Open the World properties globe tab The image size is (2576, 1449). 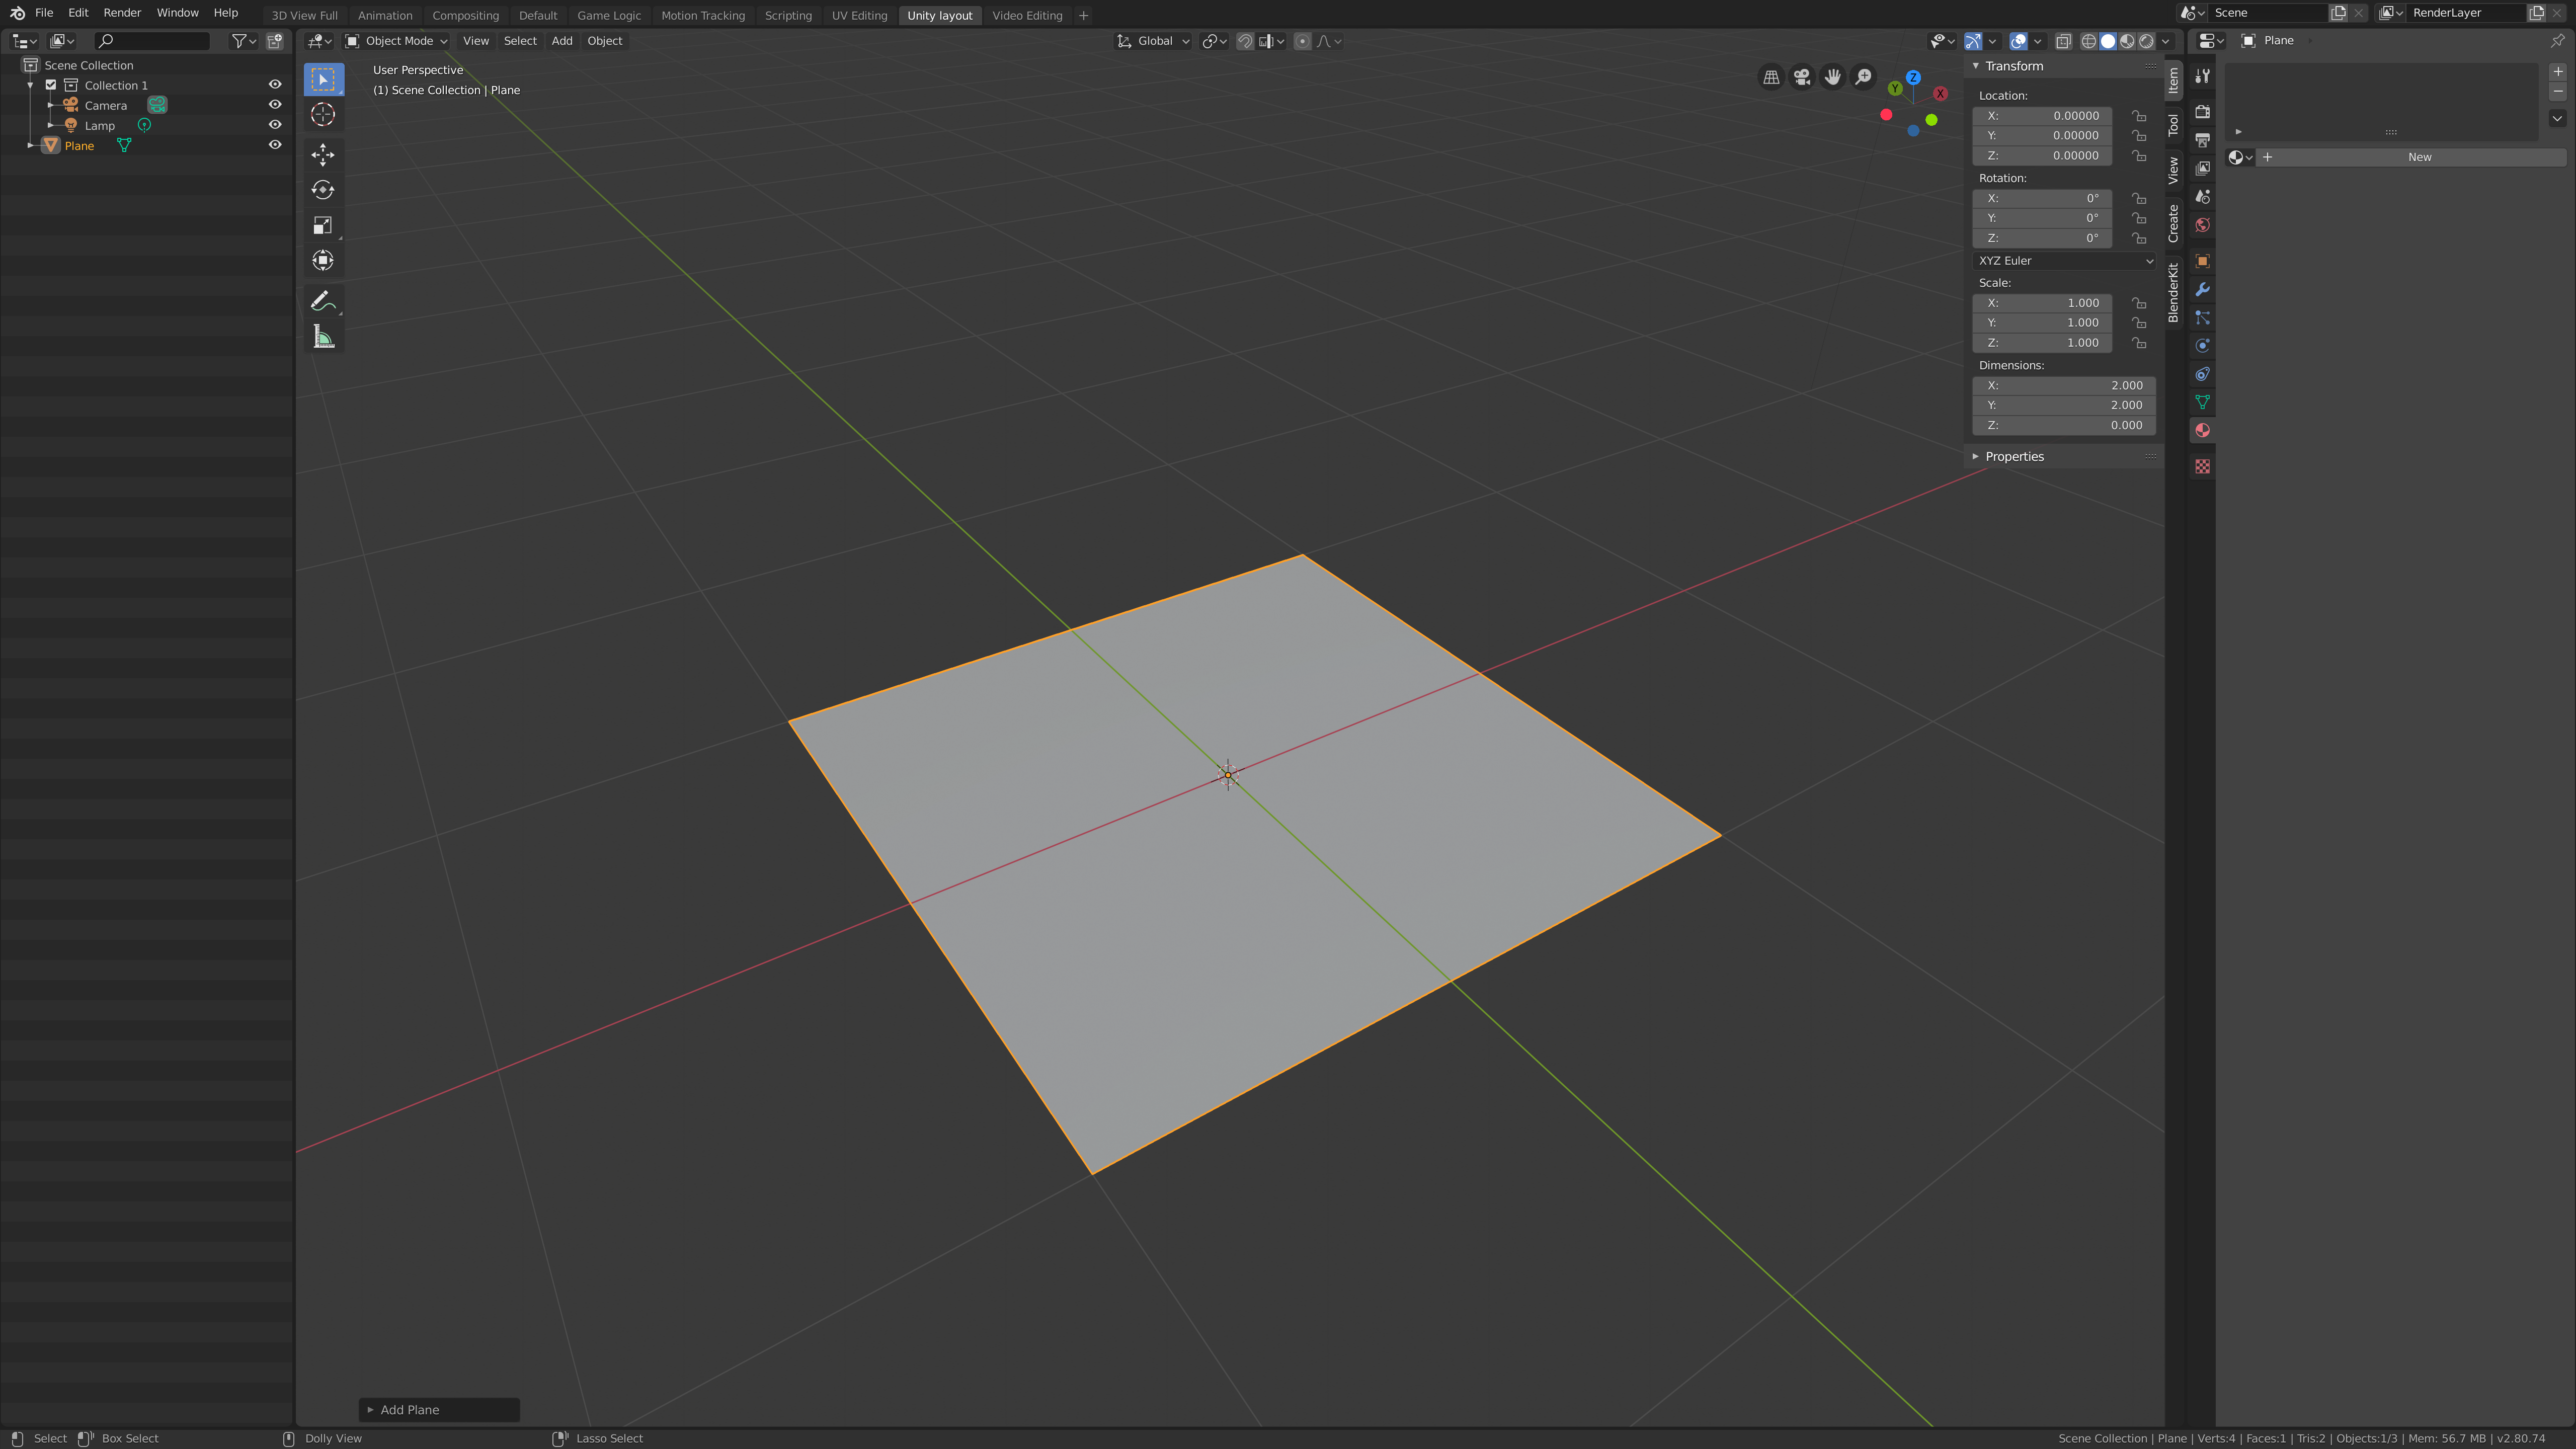click(x=2202, y=225)
